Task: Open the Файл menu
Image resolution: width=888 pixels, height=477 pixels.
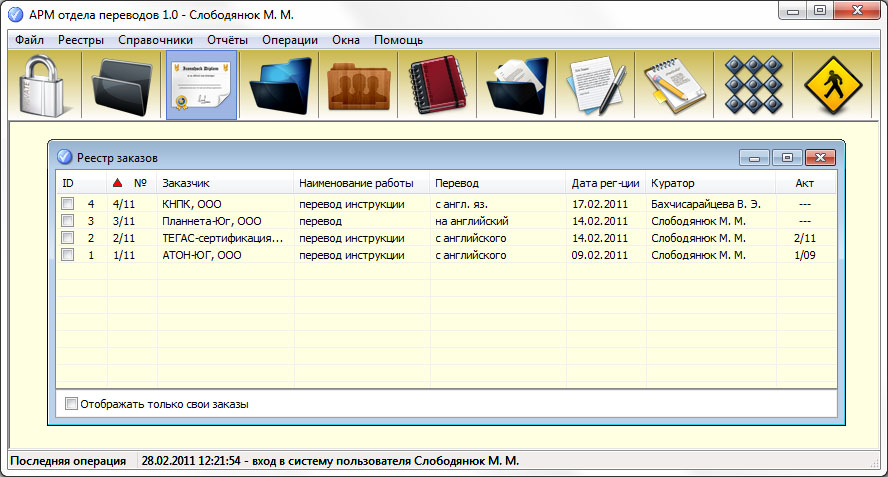Action: point(29,40)
